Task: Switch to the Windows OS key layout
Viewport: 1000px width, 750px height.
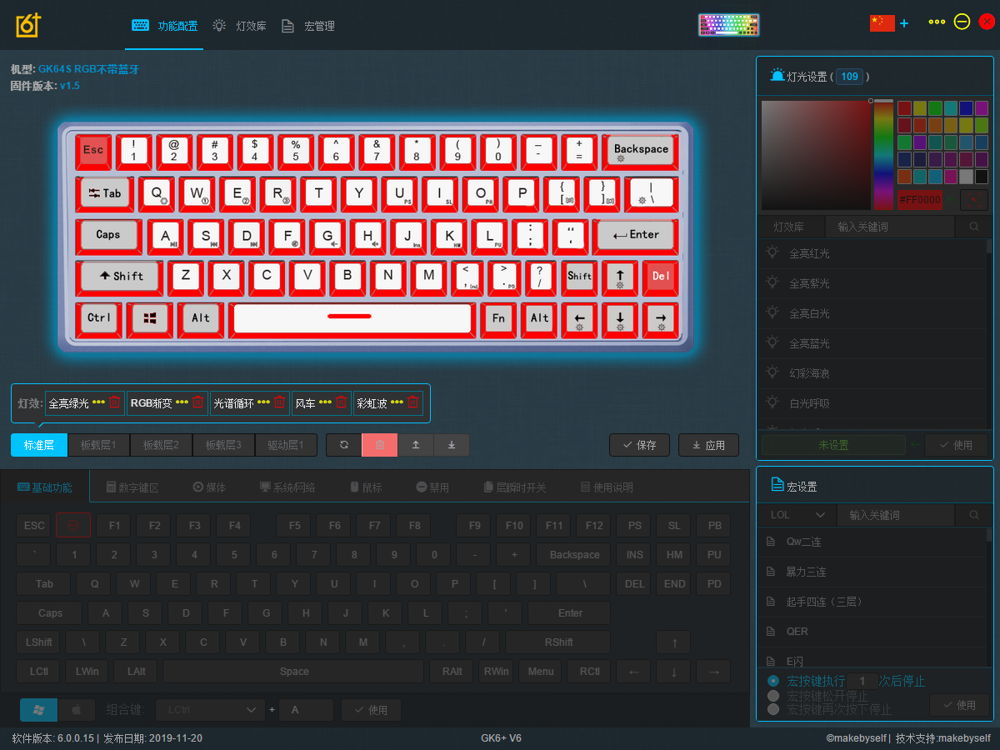Action: tap(38, 710)
